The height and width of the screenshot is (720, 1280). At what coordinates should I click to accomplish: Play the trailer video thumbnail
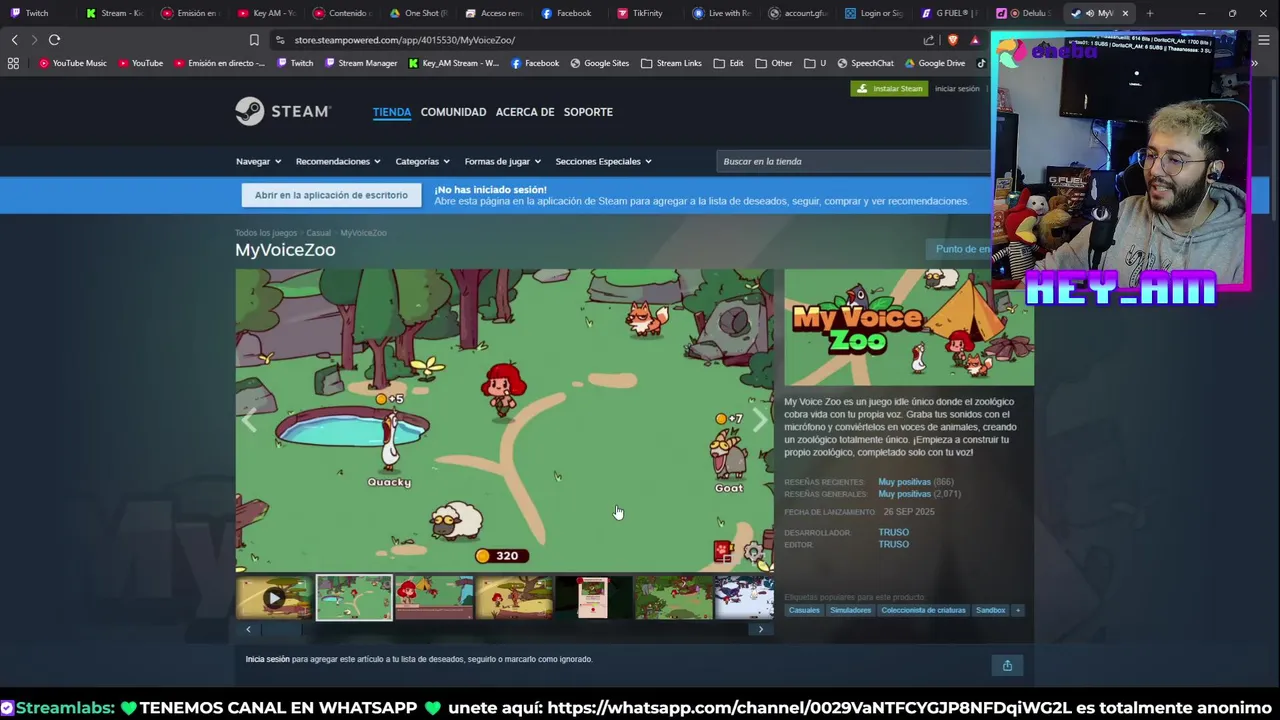pos(274,598)
